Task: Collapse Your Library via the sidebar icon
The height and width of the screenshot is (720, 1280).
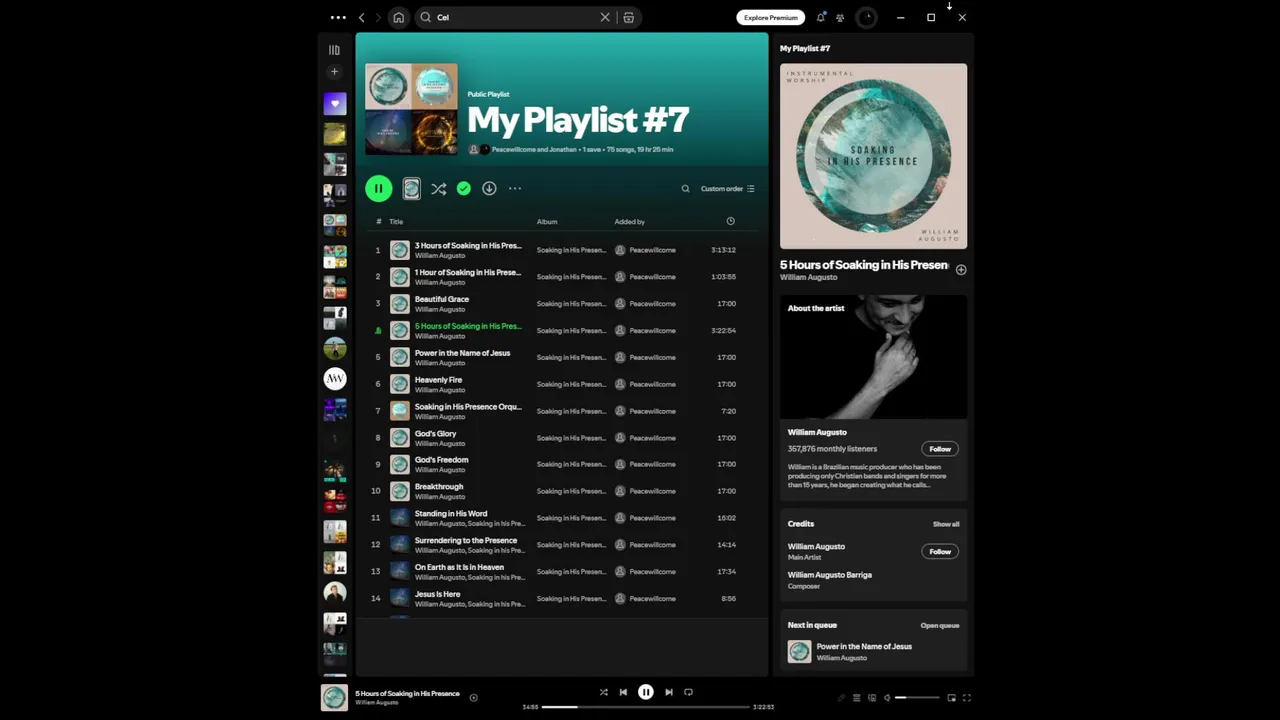Action: pyautogui.click(x=334, y=49)
